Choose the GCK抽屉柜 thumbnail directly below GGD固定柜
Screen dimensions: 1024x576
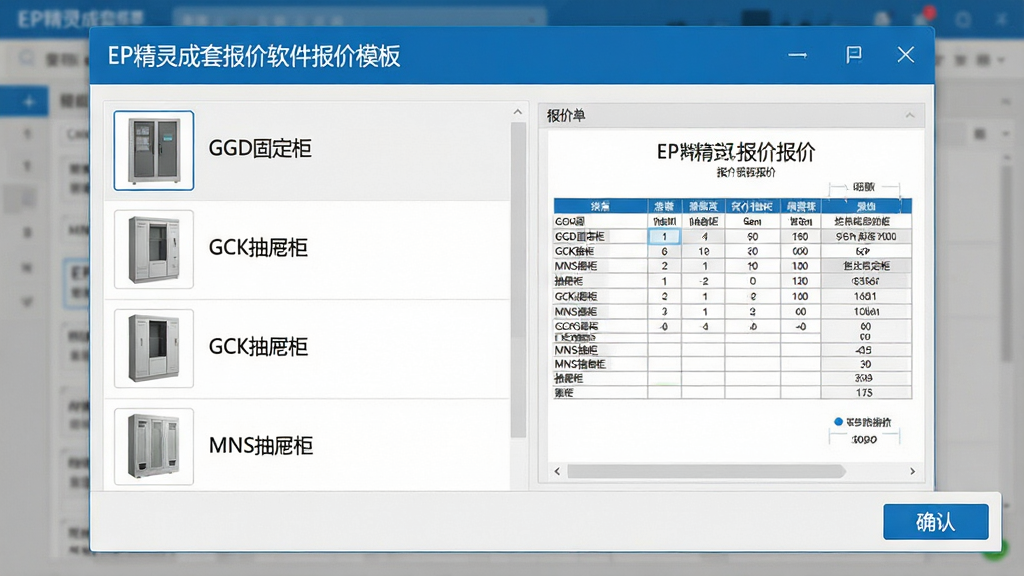(153, 249)
